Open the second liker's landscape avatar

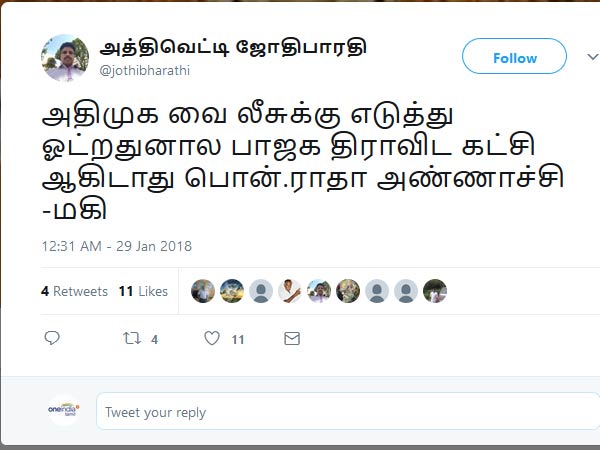coord(232,291)
